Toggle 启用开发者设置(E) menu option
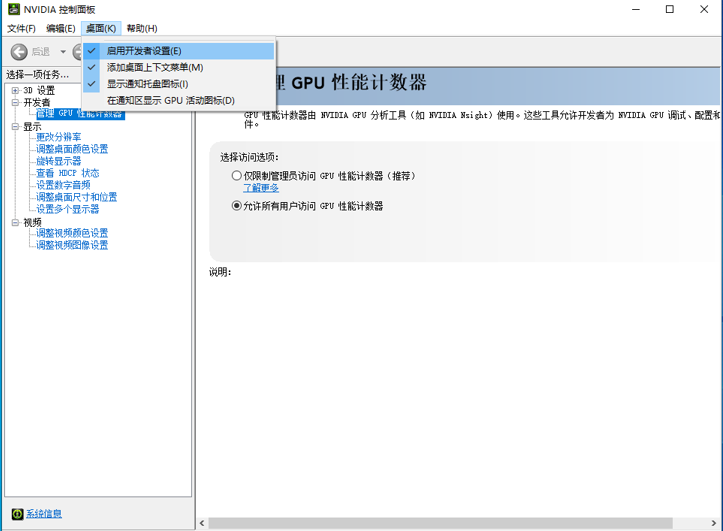 click(x=179, y=51)
